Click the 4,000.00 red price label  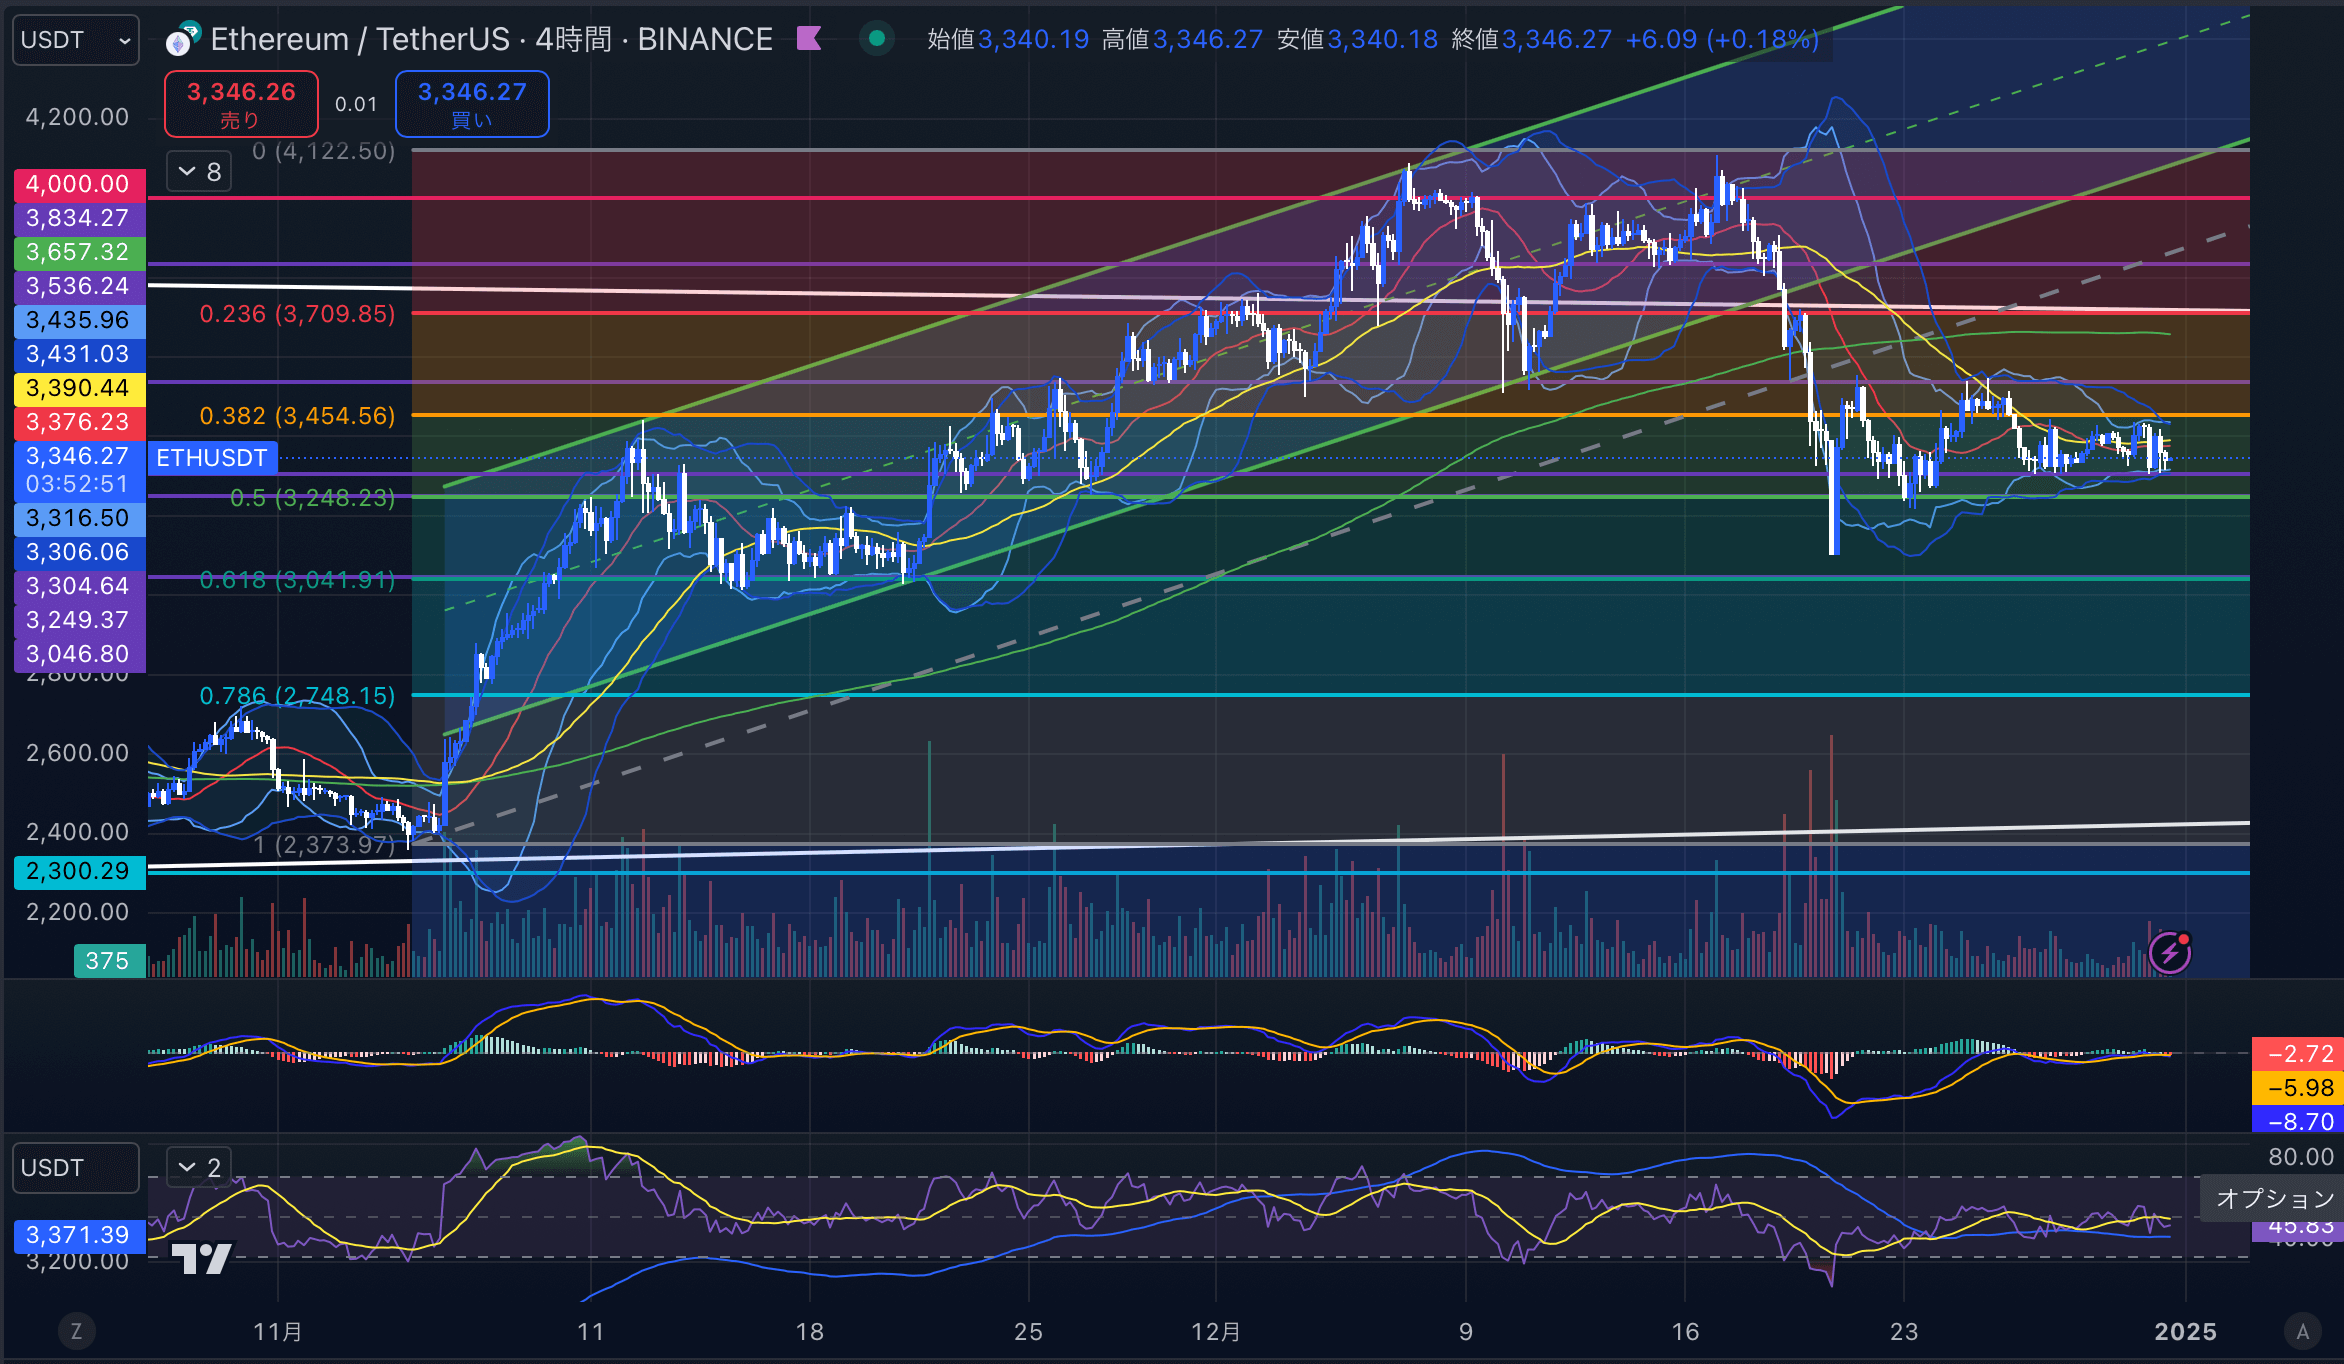tap(79, 184)
